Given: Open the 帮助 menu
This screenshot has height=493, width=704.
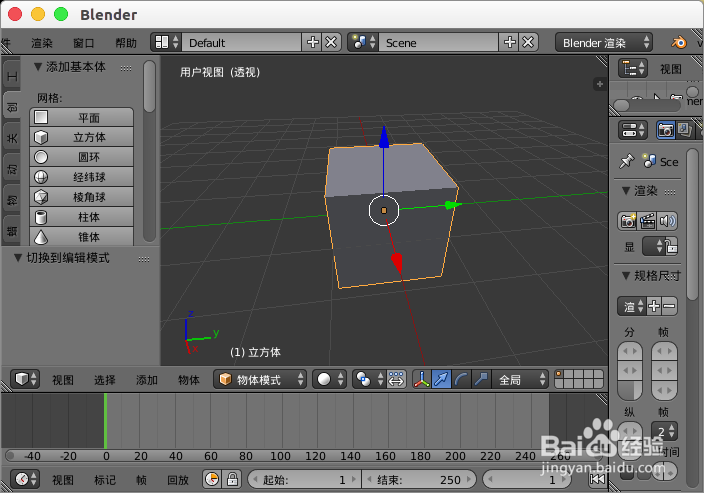Looking at the screenshot, I should [x=126, y=43].
